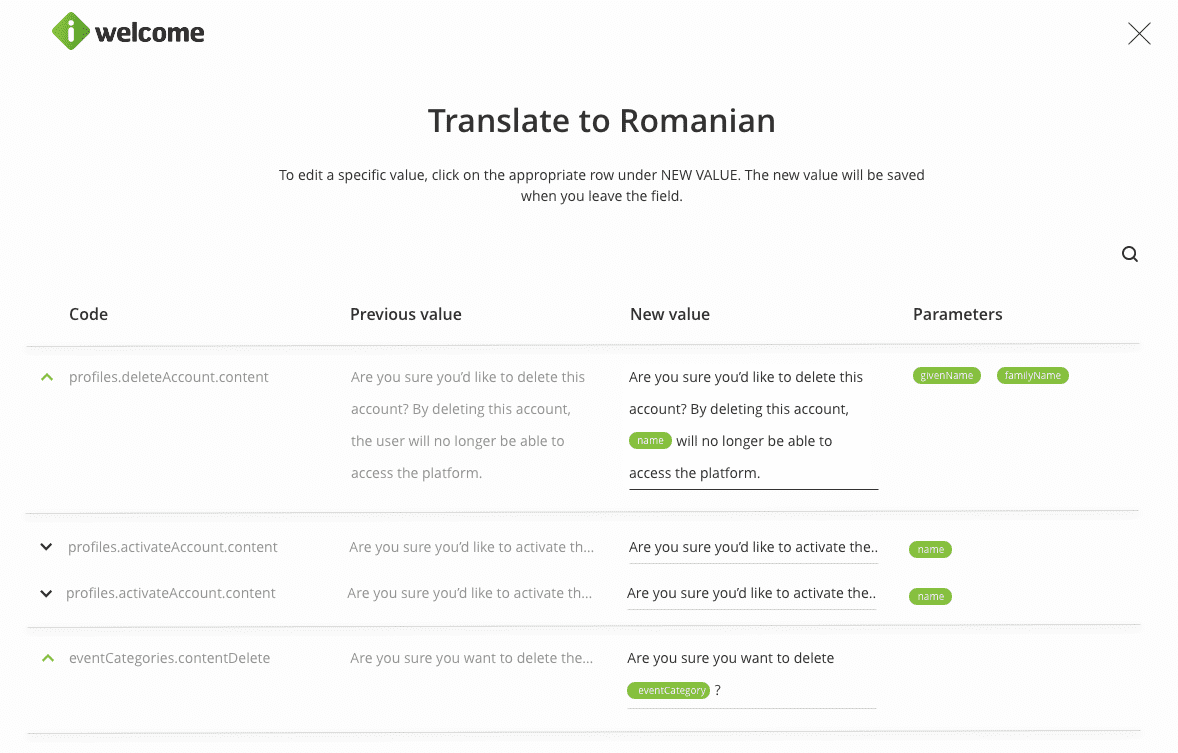Select the givenName parameter tag

(x=946, y=376)
